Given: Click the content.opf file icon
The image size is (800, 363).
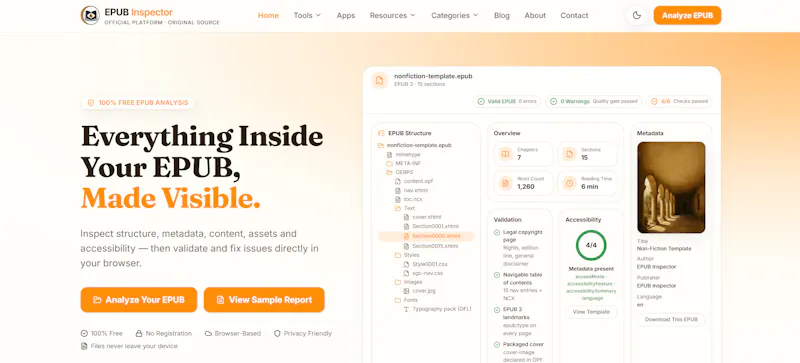Looking at the screenshot, I should click(x=398, y=181).
